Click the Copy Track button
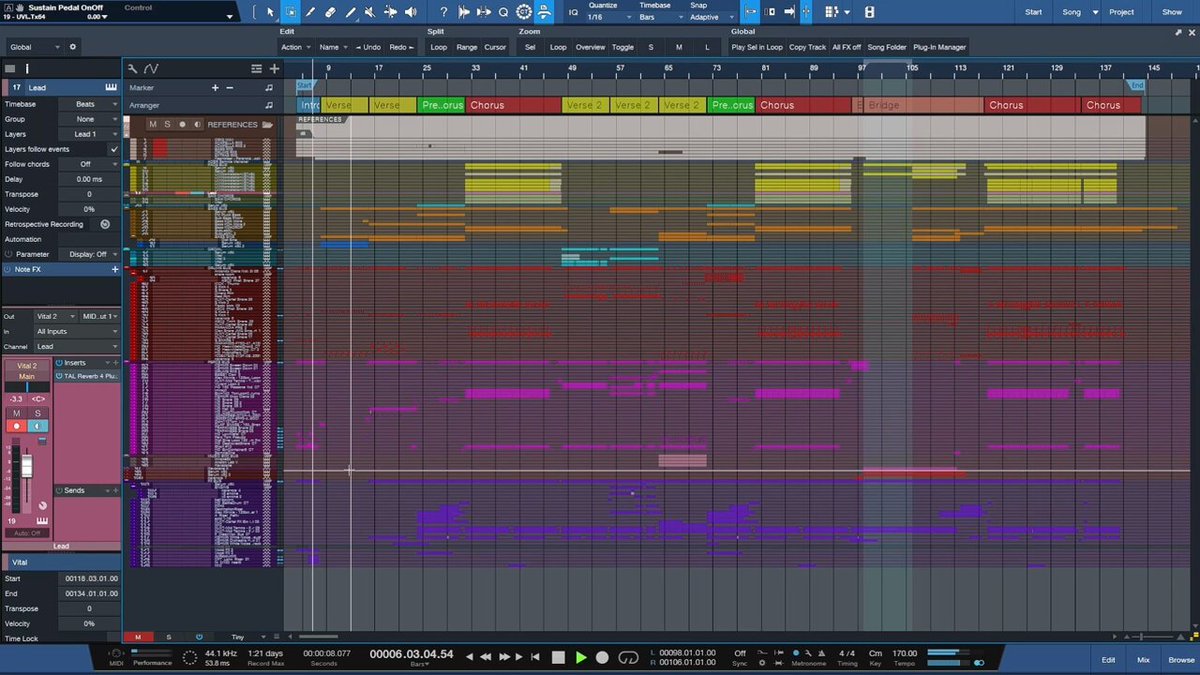Image resolution: width=1200 pixels, height=675 pixels. (x=808, y=47)
